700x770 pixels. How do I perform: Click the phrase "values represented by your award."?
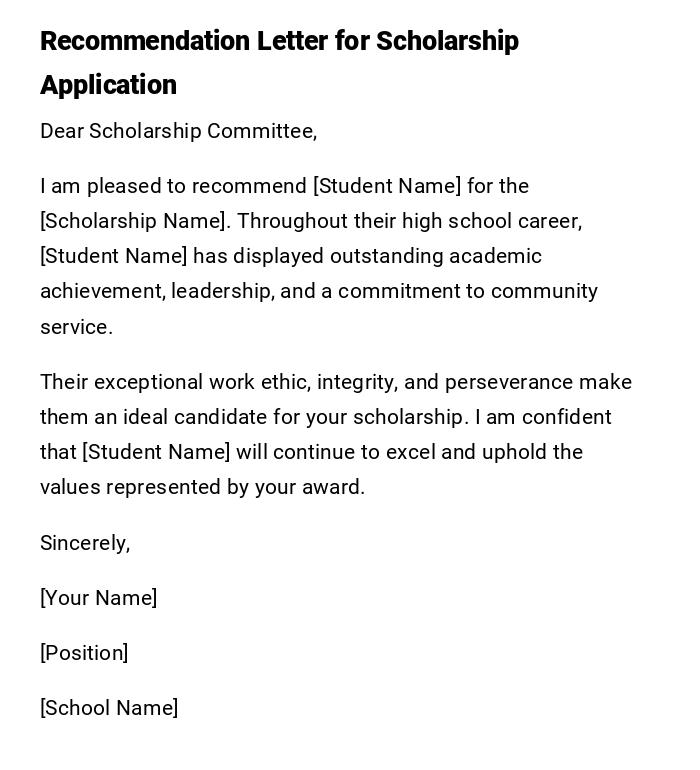click(202, 487)
